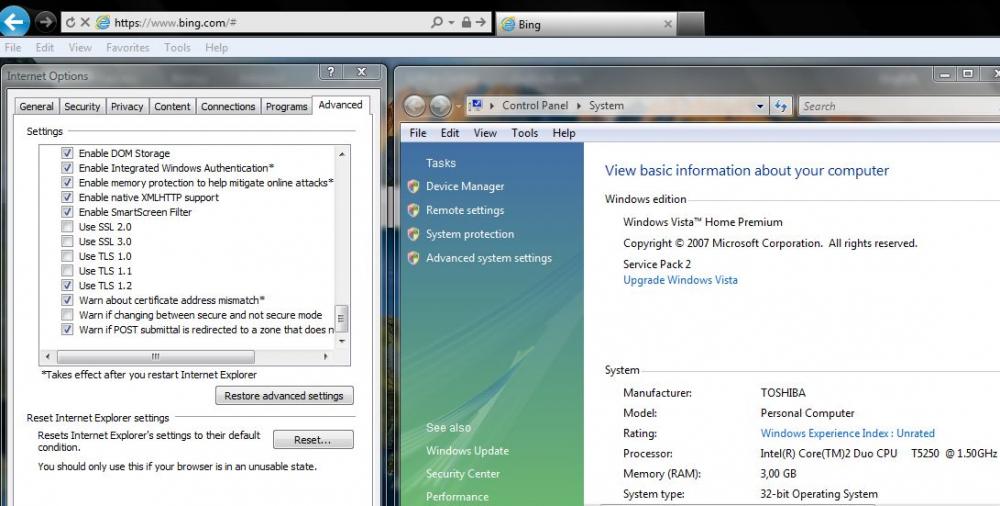Viewport: 1000px width, 506px height.
Task: Click the Reset... button
Action: point(312,440)
